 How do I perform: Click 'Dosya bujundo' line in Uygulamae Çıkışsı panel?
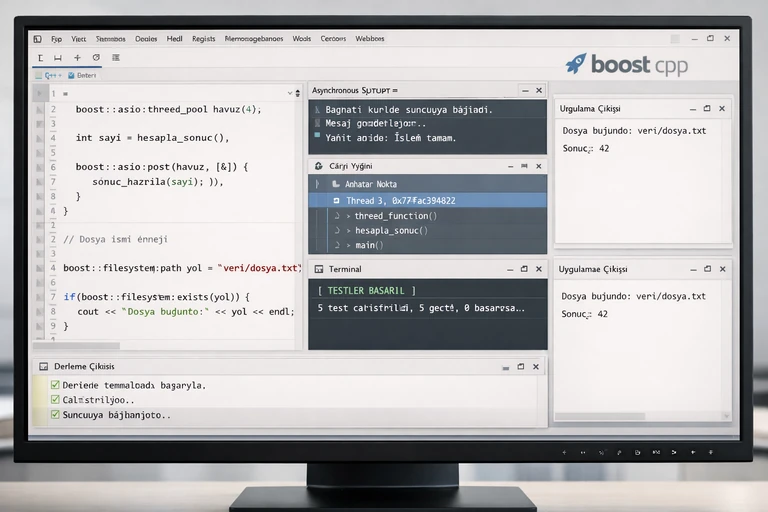tap(633, 296)
